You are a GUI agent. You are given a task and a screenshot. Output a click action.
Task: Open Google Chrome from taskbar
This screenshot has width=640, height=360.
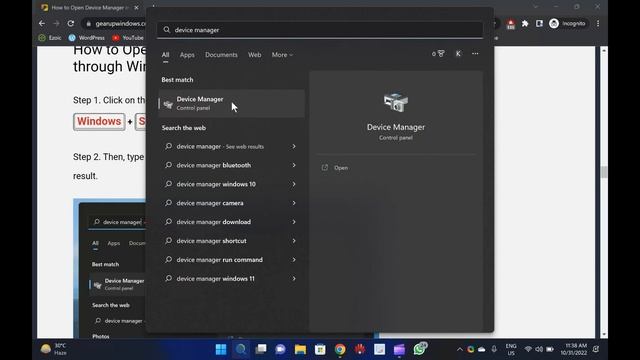click(340, 349)
